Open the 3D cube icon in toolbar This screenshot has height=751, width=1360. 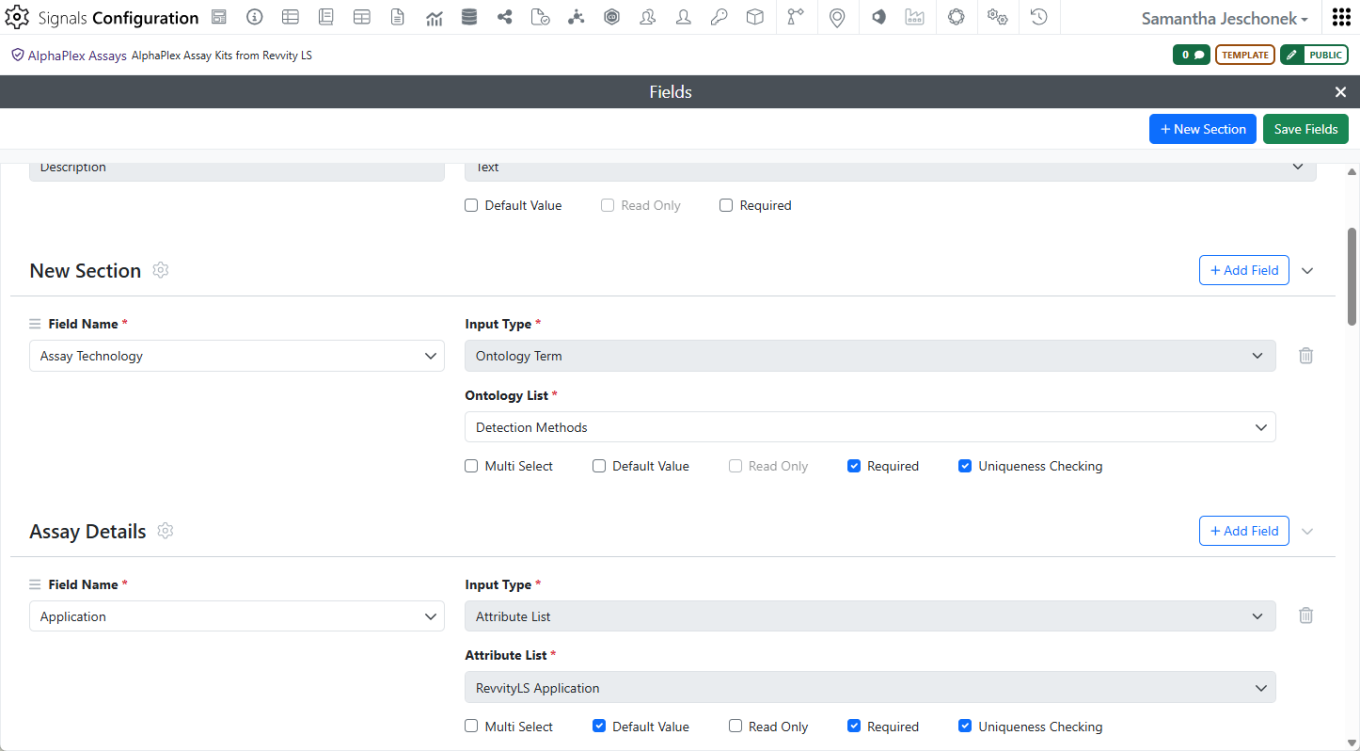755,17
